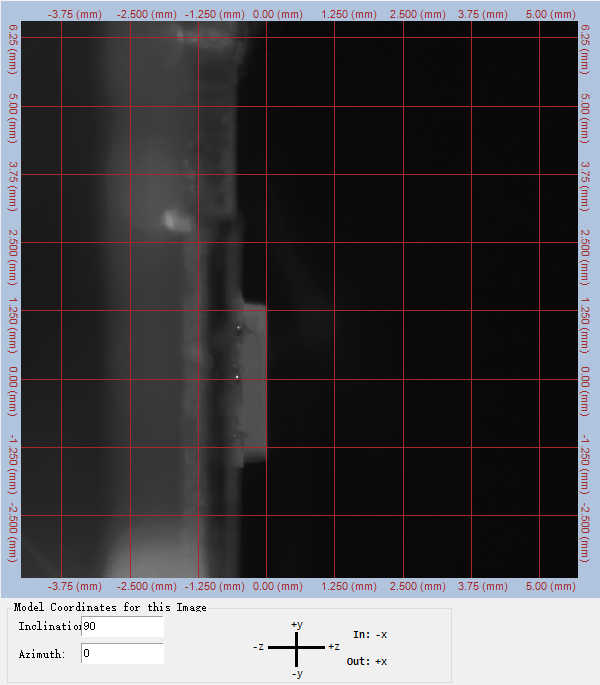Click the Azimuth input field
The width and height of the screenshot is (600, 685).
coord(123,653)
